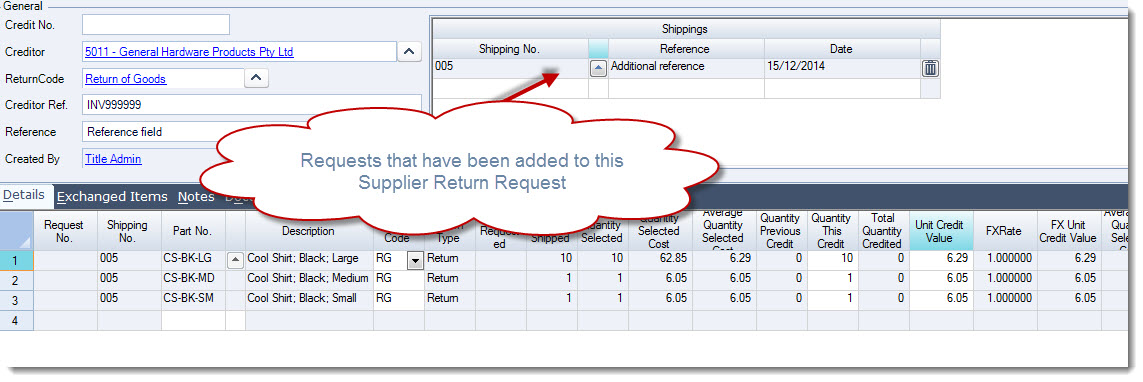
Task: Select the 15/12/2014 date cell
Action: pos(842,69)
